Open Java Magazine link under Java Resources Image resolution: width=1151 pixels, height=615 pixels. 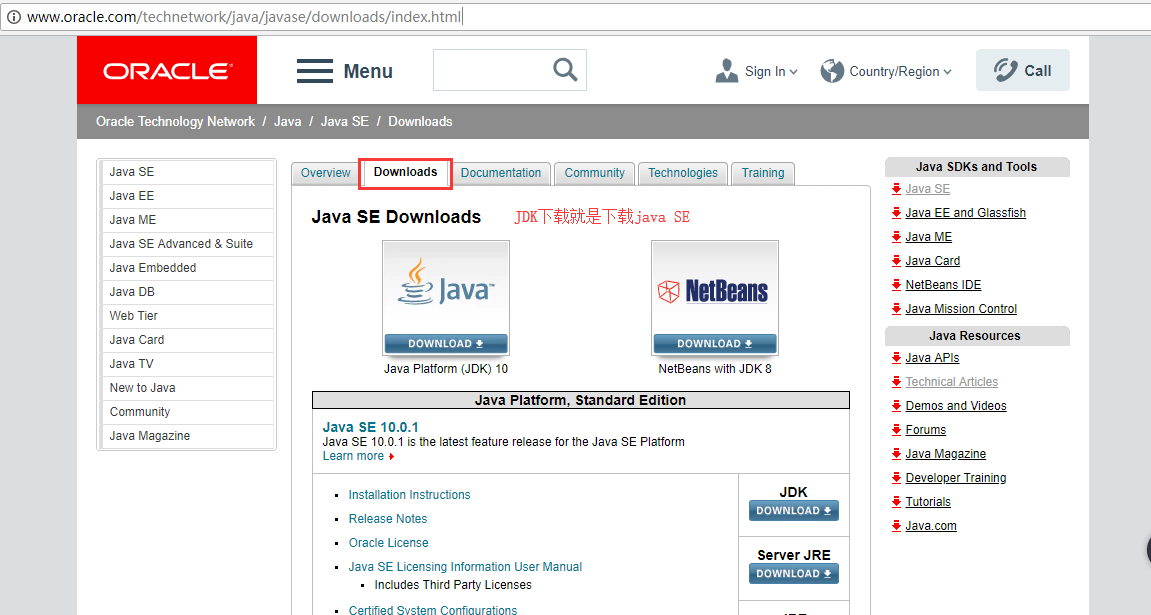click(945, 454)
